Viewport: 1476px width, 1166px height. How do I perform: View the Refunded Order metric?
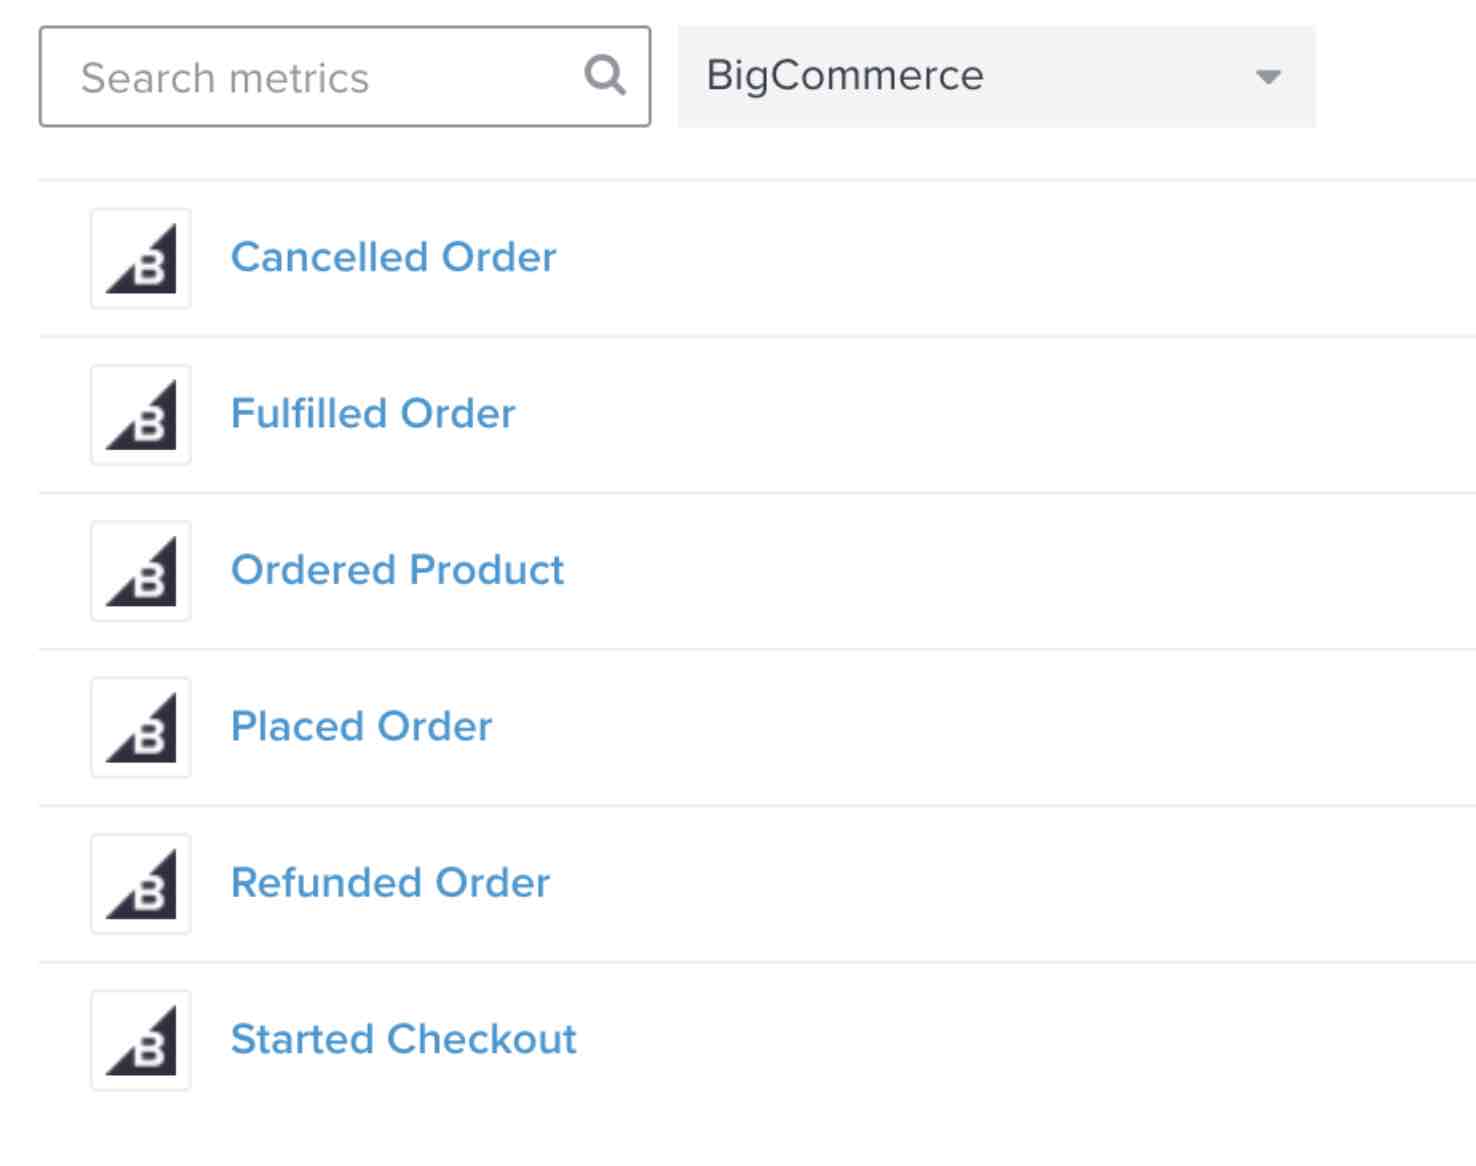point(390,884)
